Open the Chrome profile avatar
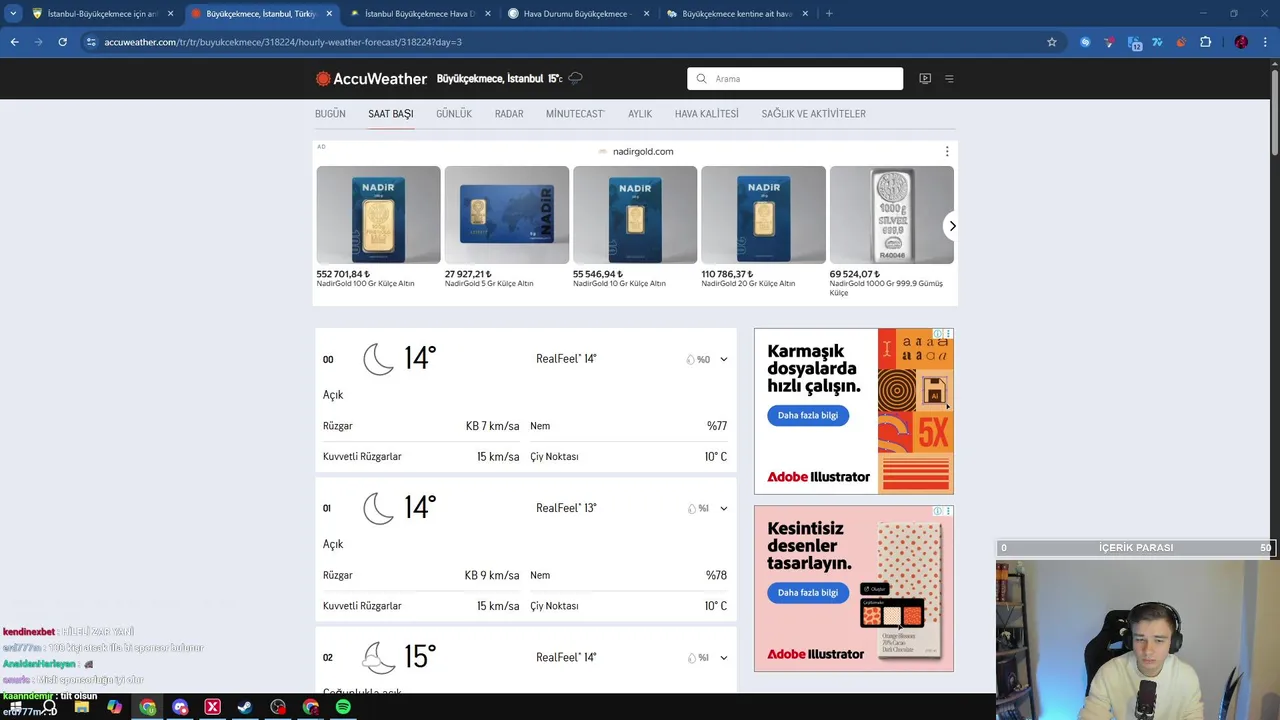Image resolution: width=1280 pixels, height=720 pixels. tap(1241, 42)
